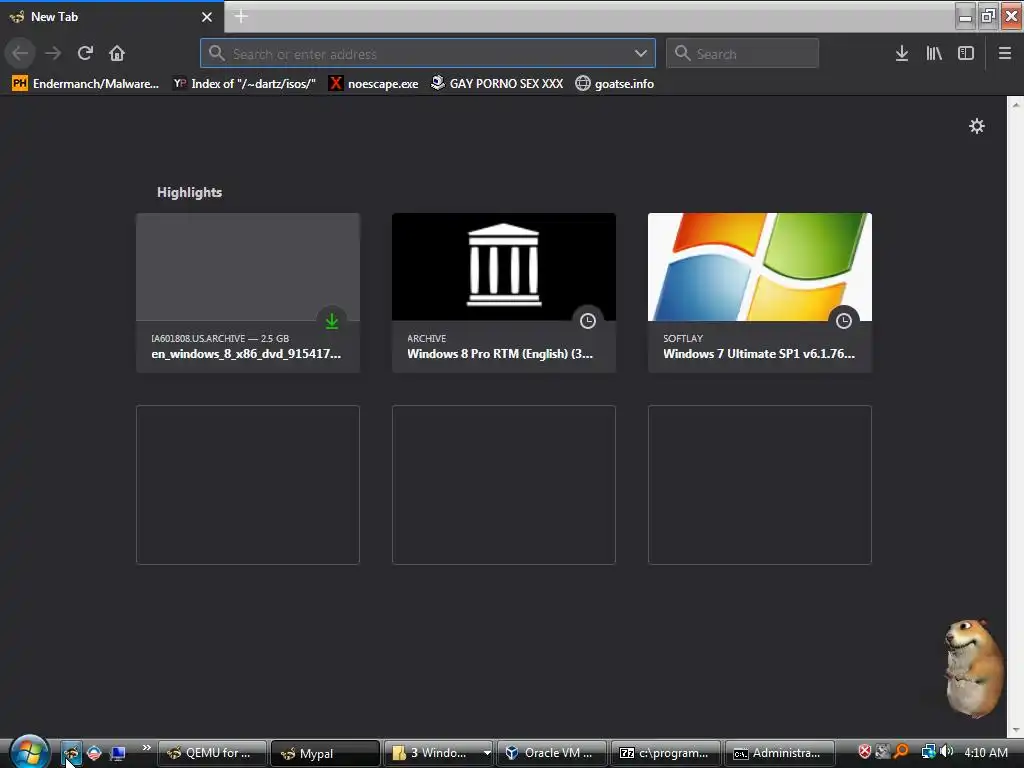Click the Highlights section heading
Viewport: 1024px width, 768px height.
point(189,192)
